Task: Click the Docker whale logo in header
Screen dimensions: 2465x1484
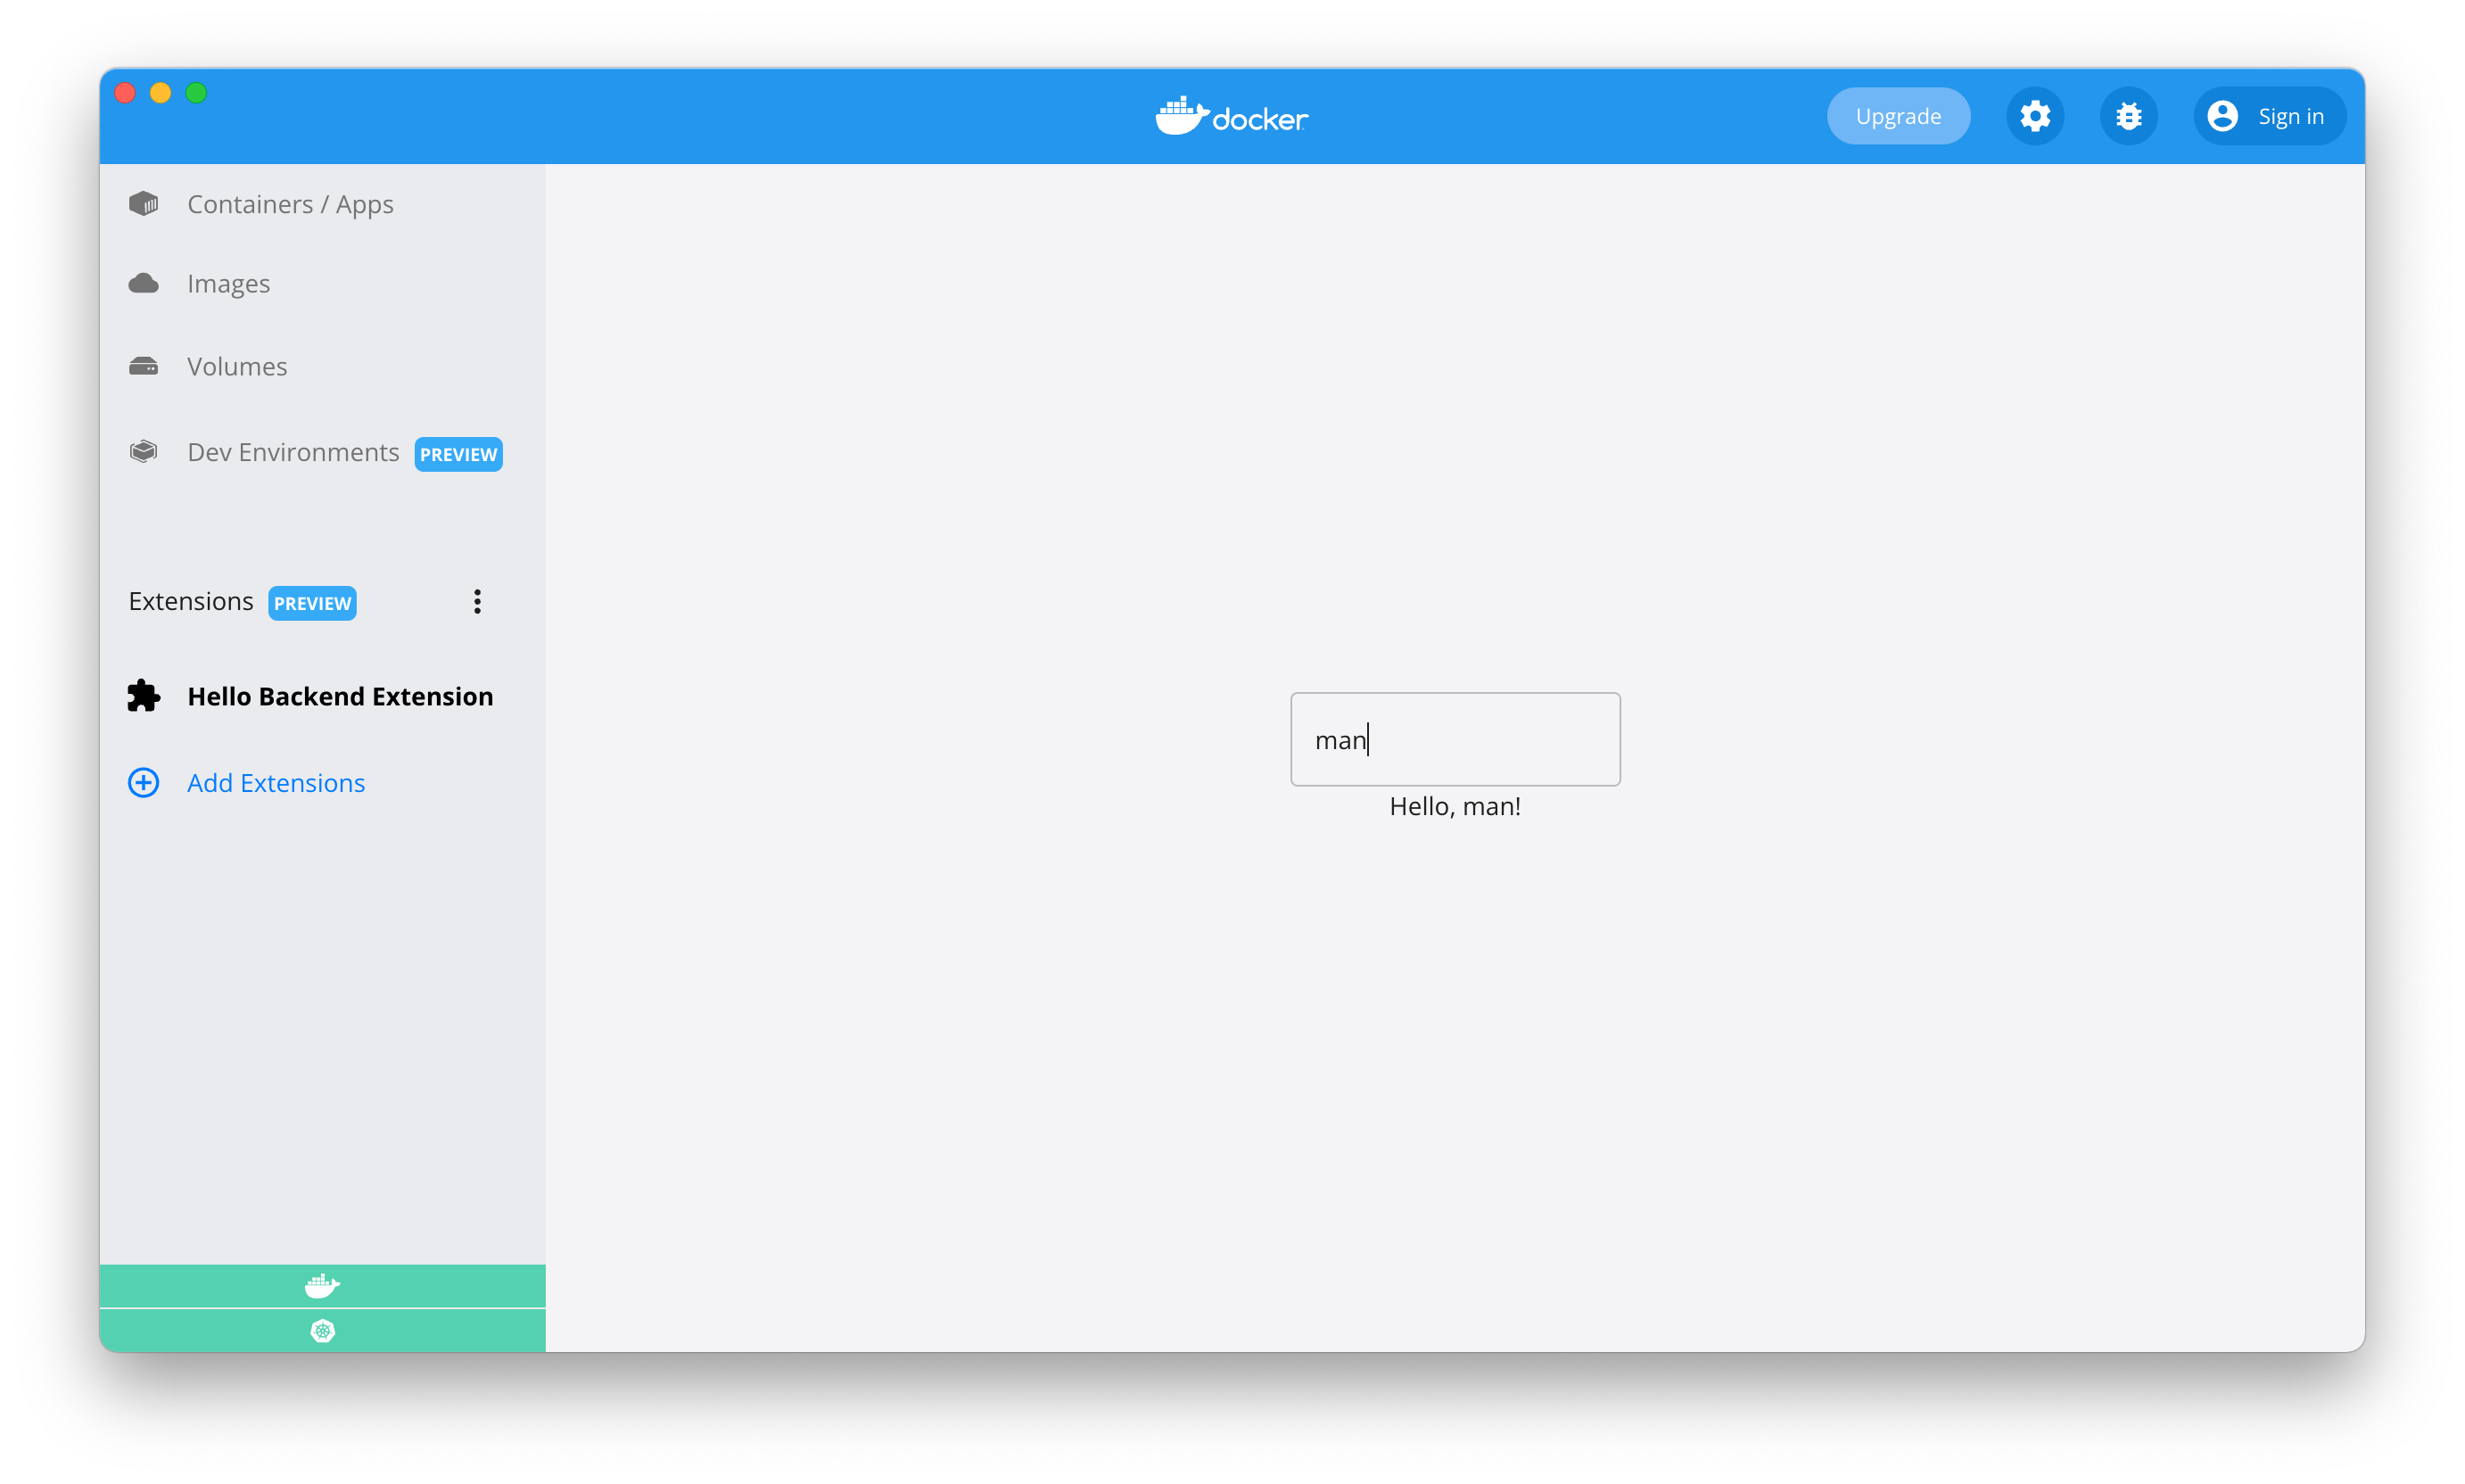Action: click(x=1231, y=117)
